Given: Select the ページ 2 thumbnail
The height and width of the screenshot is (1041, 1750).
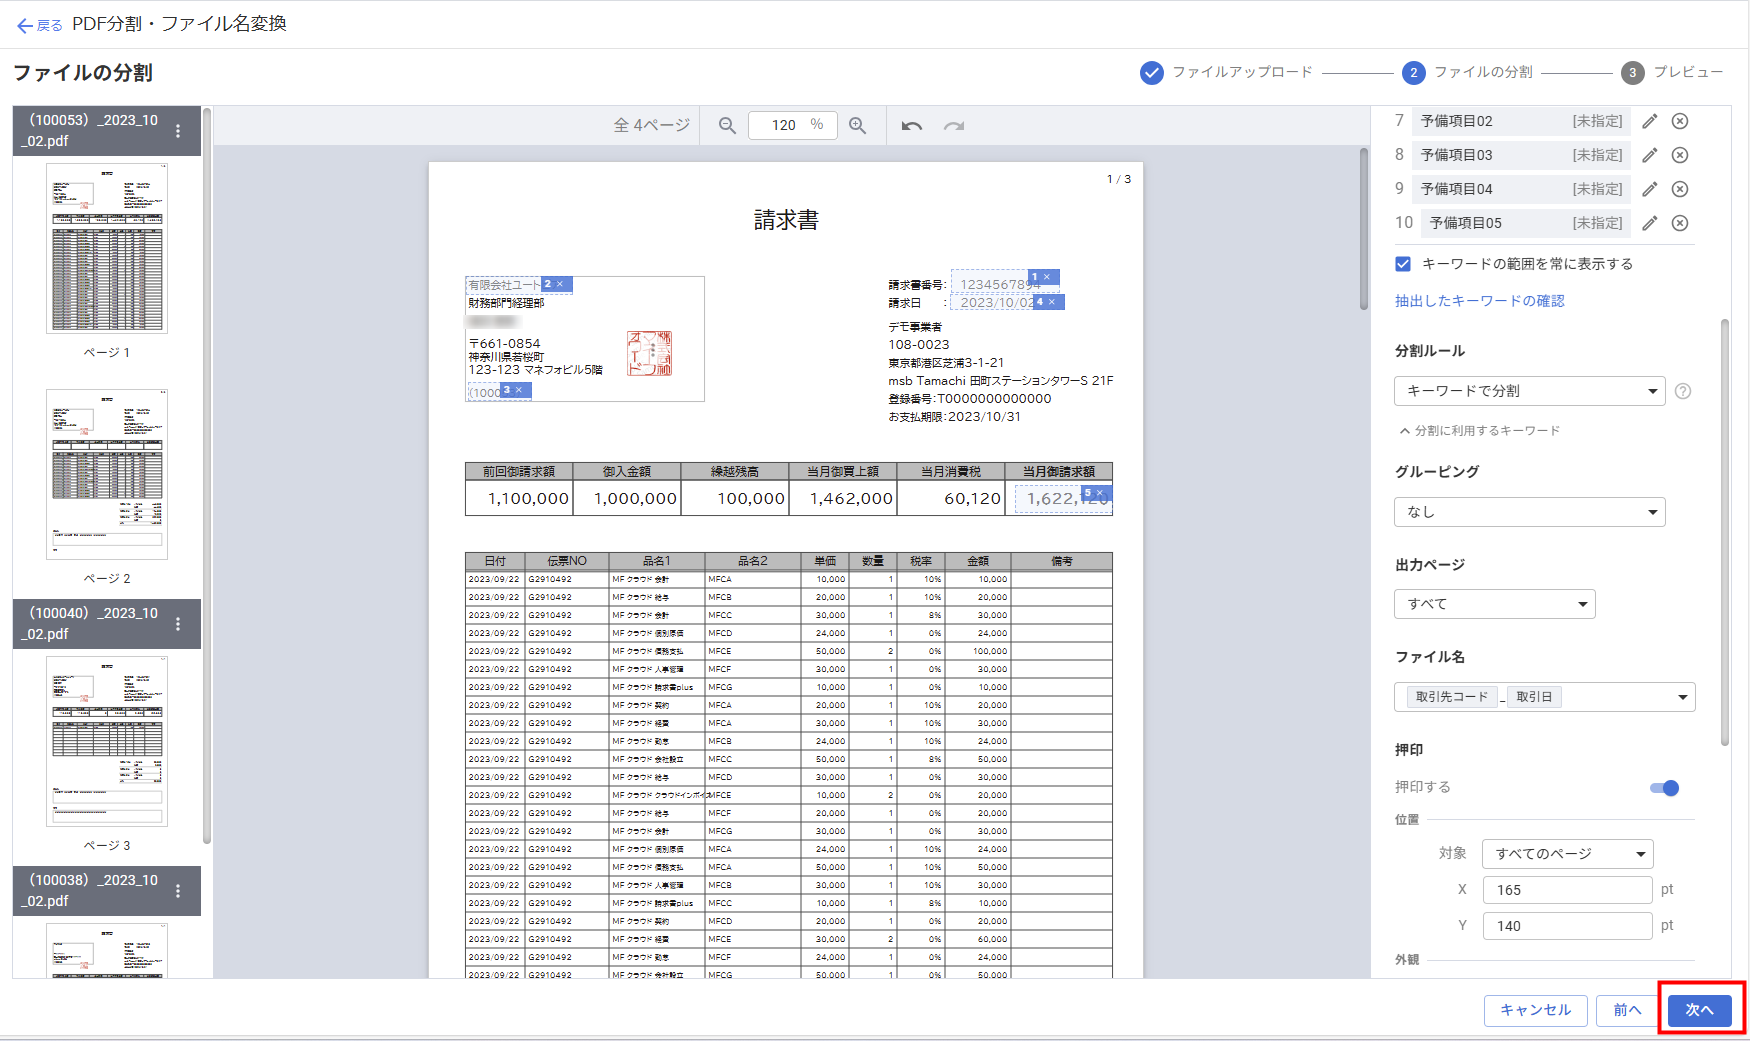Looking at the screenshot, I should 107,474.
